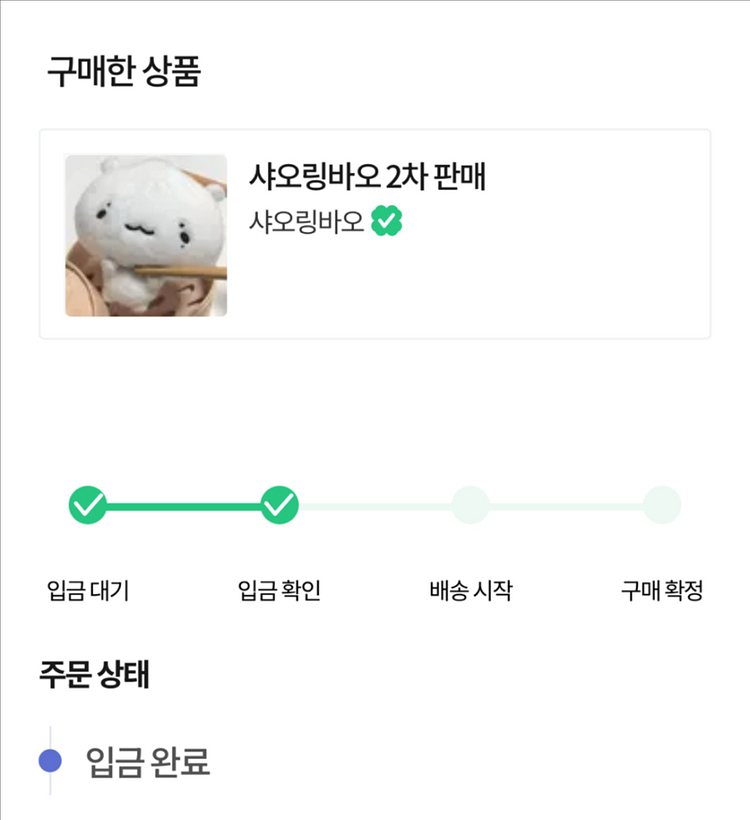Click the blue dot beside 입금 완료
Image resolution: width=750 pixels, height=820 pixels.
coord(50,762)
